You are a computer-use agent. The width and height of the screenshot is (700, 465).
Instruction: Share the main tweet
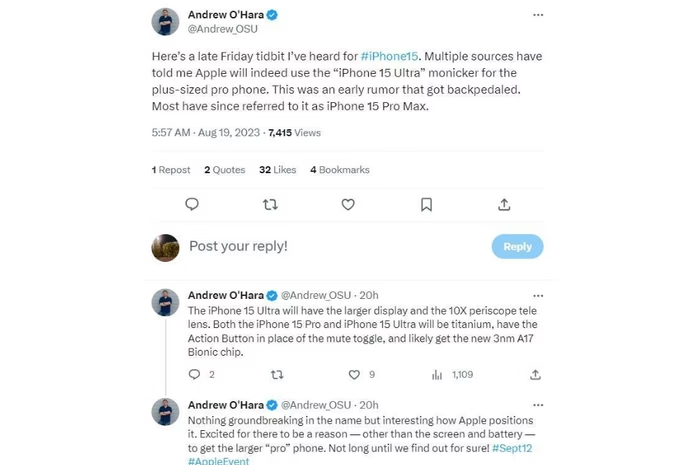504,204
